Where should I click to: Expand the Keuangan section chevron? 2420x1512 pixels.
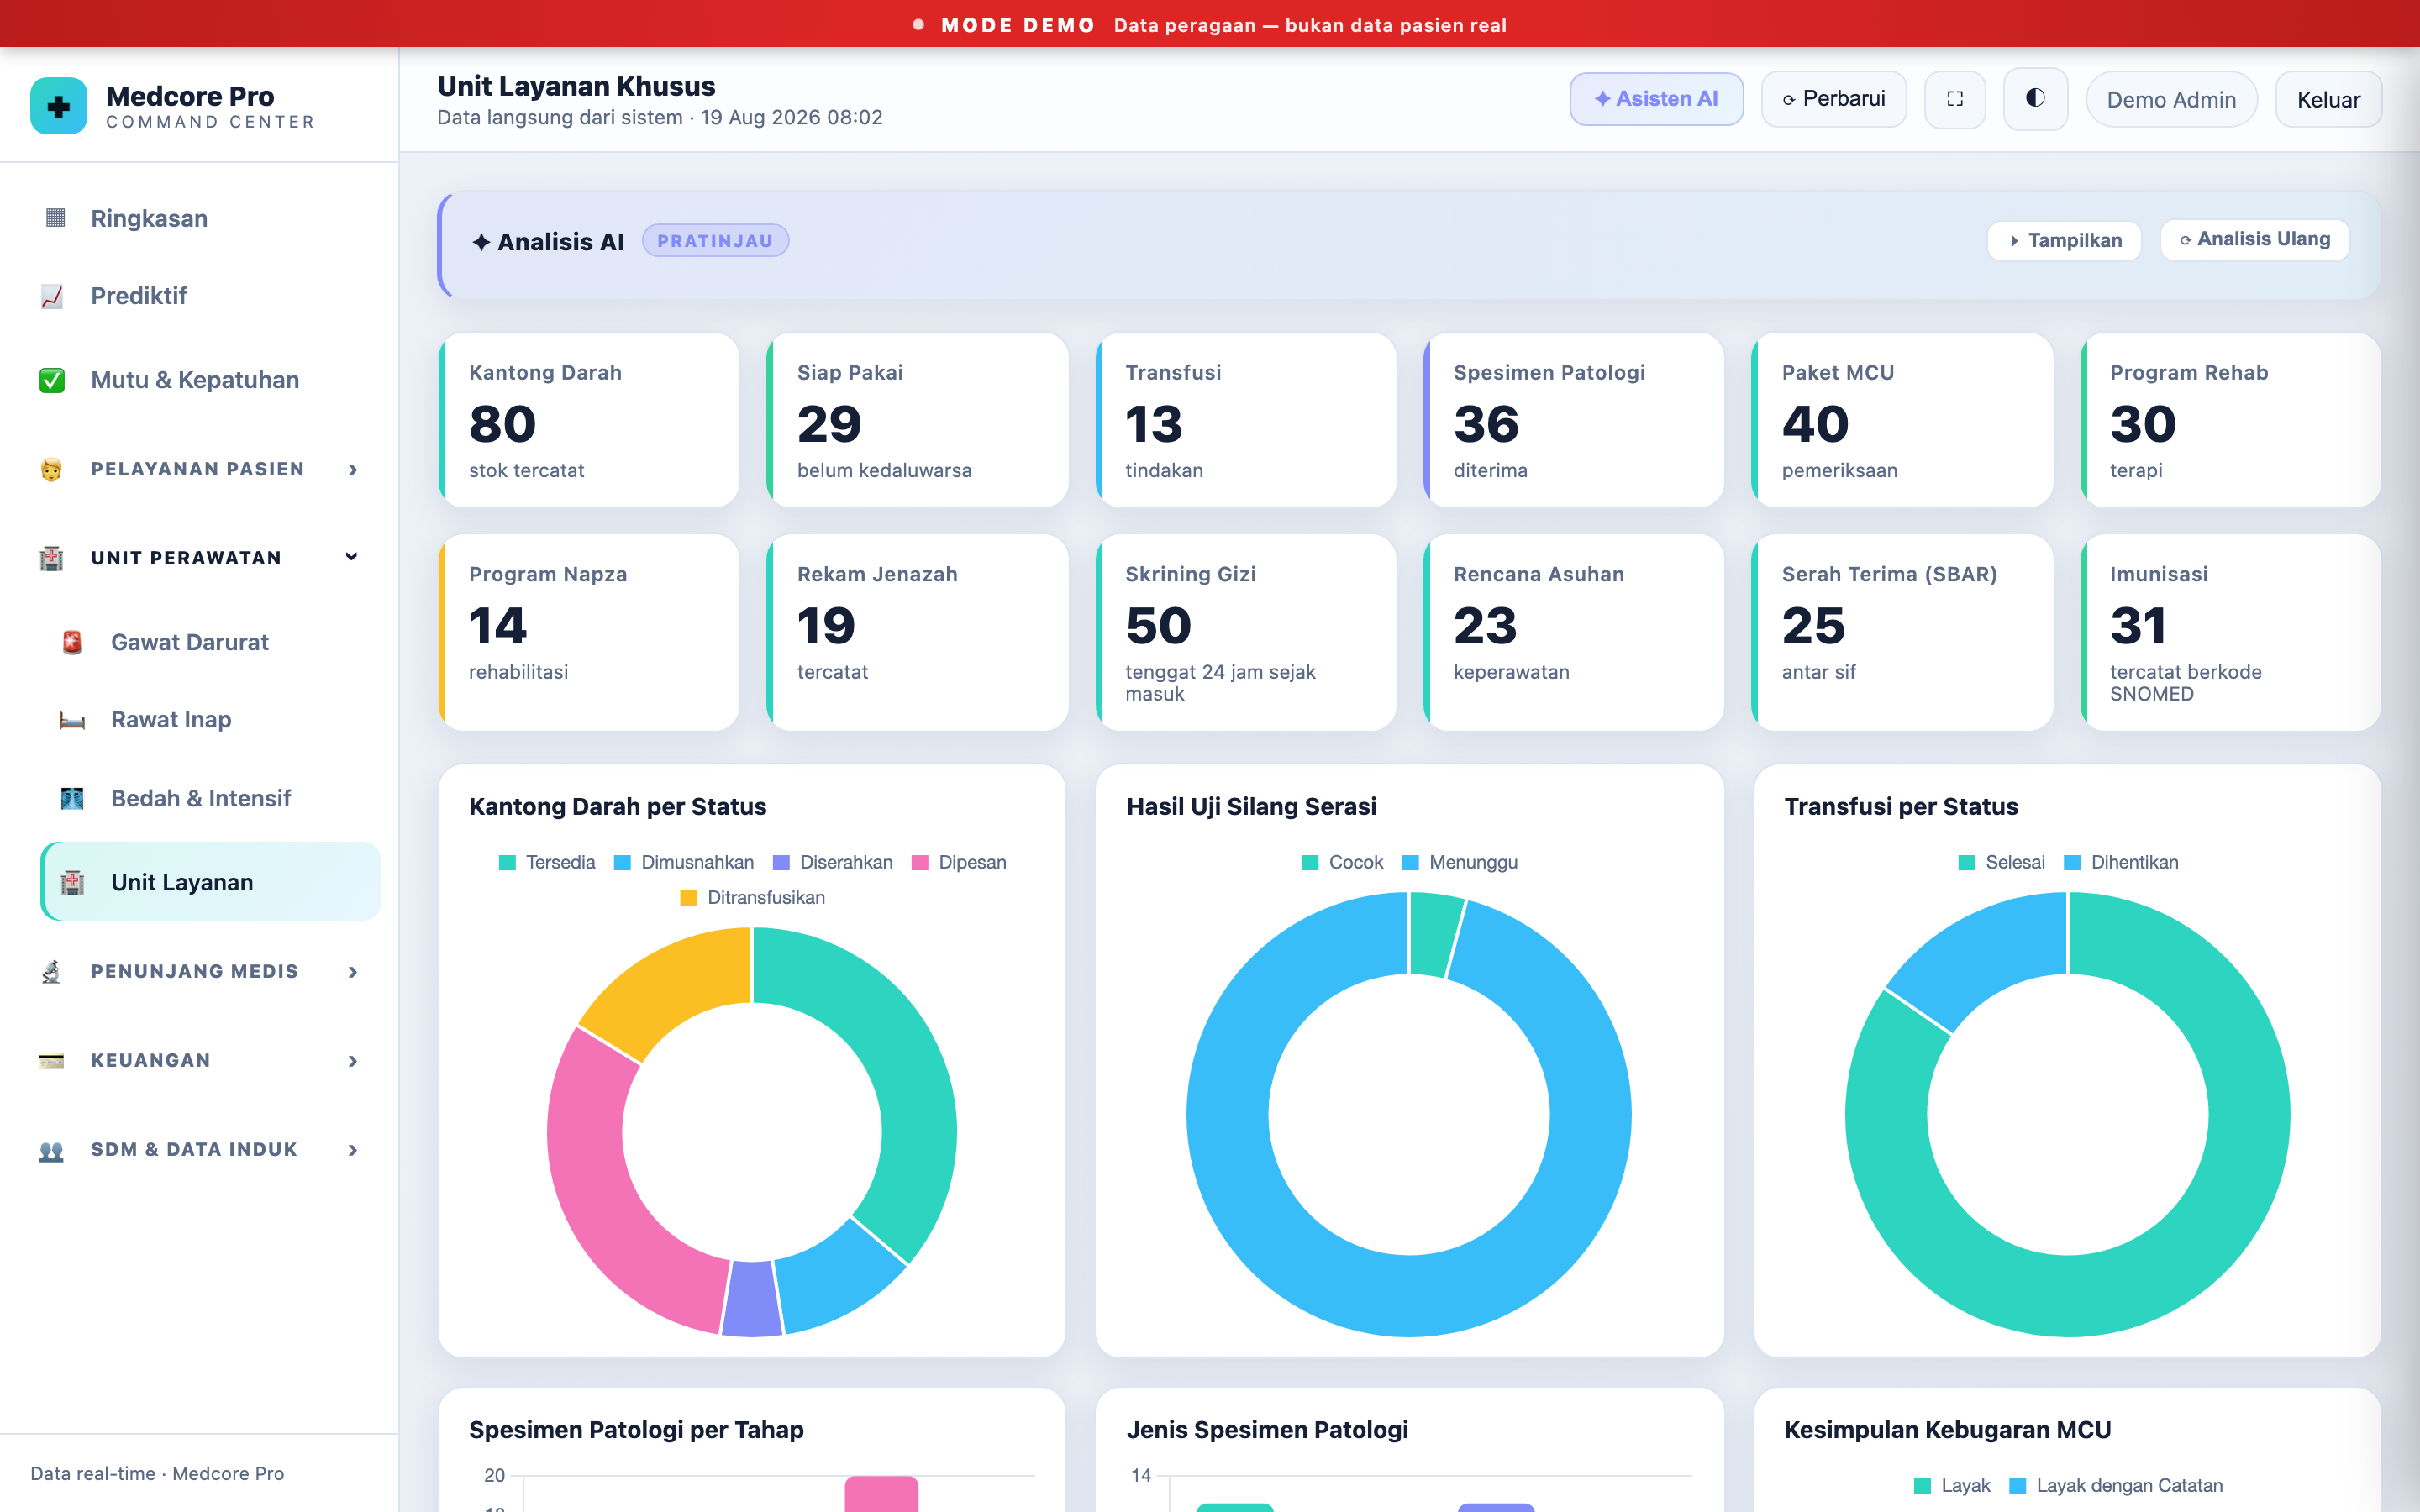coord(352,1060)
